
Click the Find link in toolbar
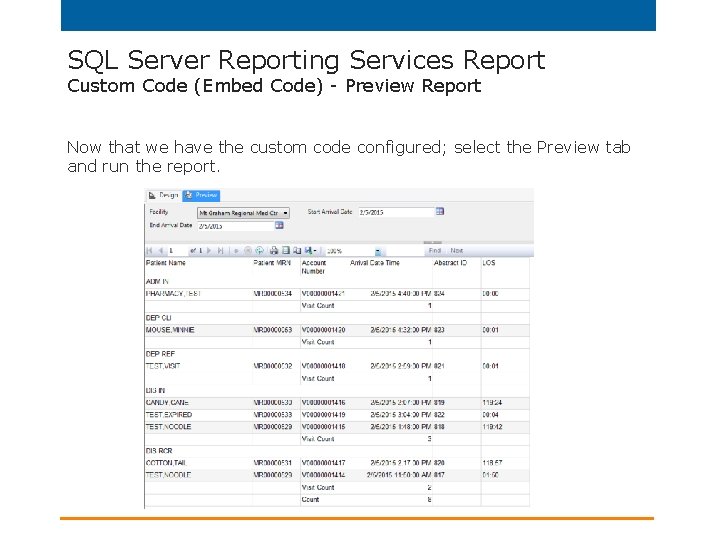tap(434, 251)
